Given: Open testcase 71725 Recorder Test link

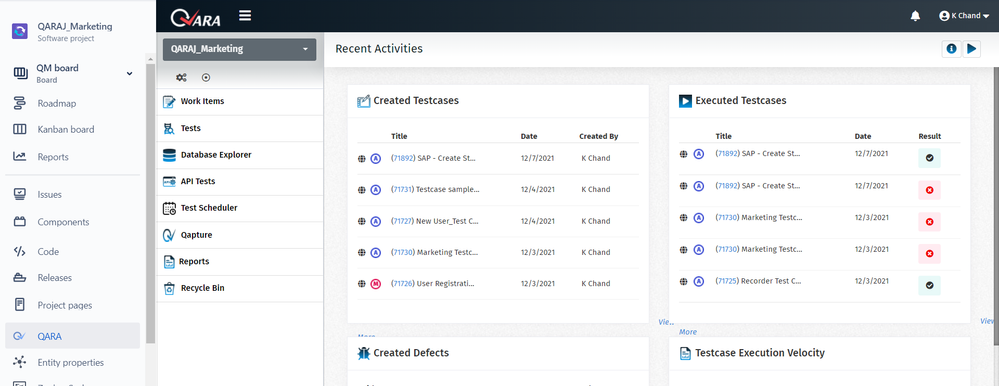Looking at the screenshot, I should click(759, 280).
